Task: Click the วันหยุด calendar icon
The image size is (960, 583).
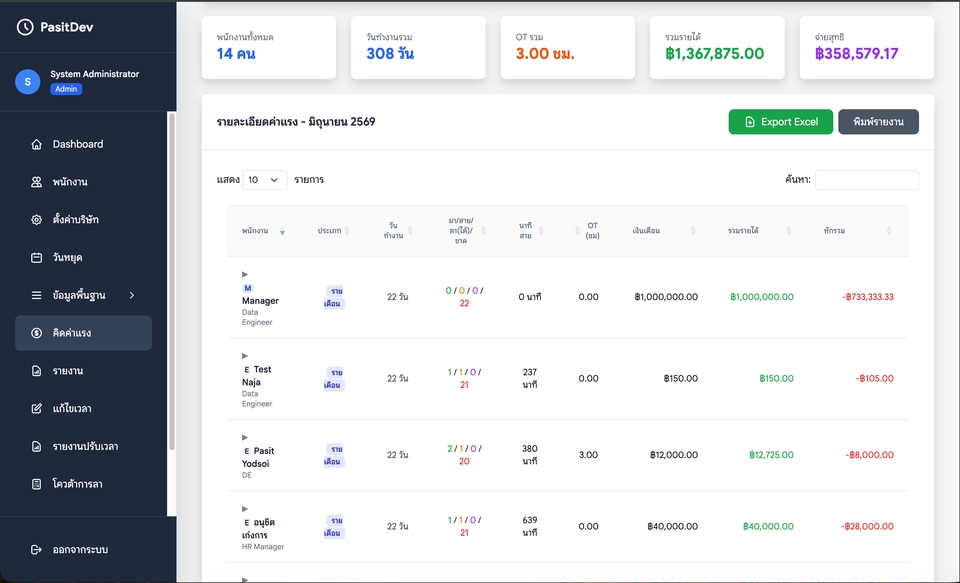Action: coord(37,257)
